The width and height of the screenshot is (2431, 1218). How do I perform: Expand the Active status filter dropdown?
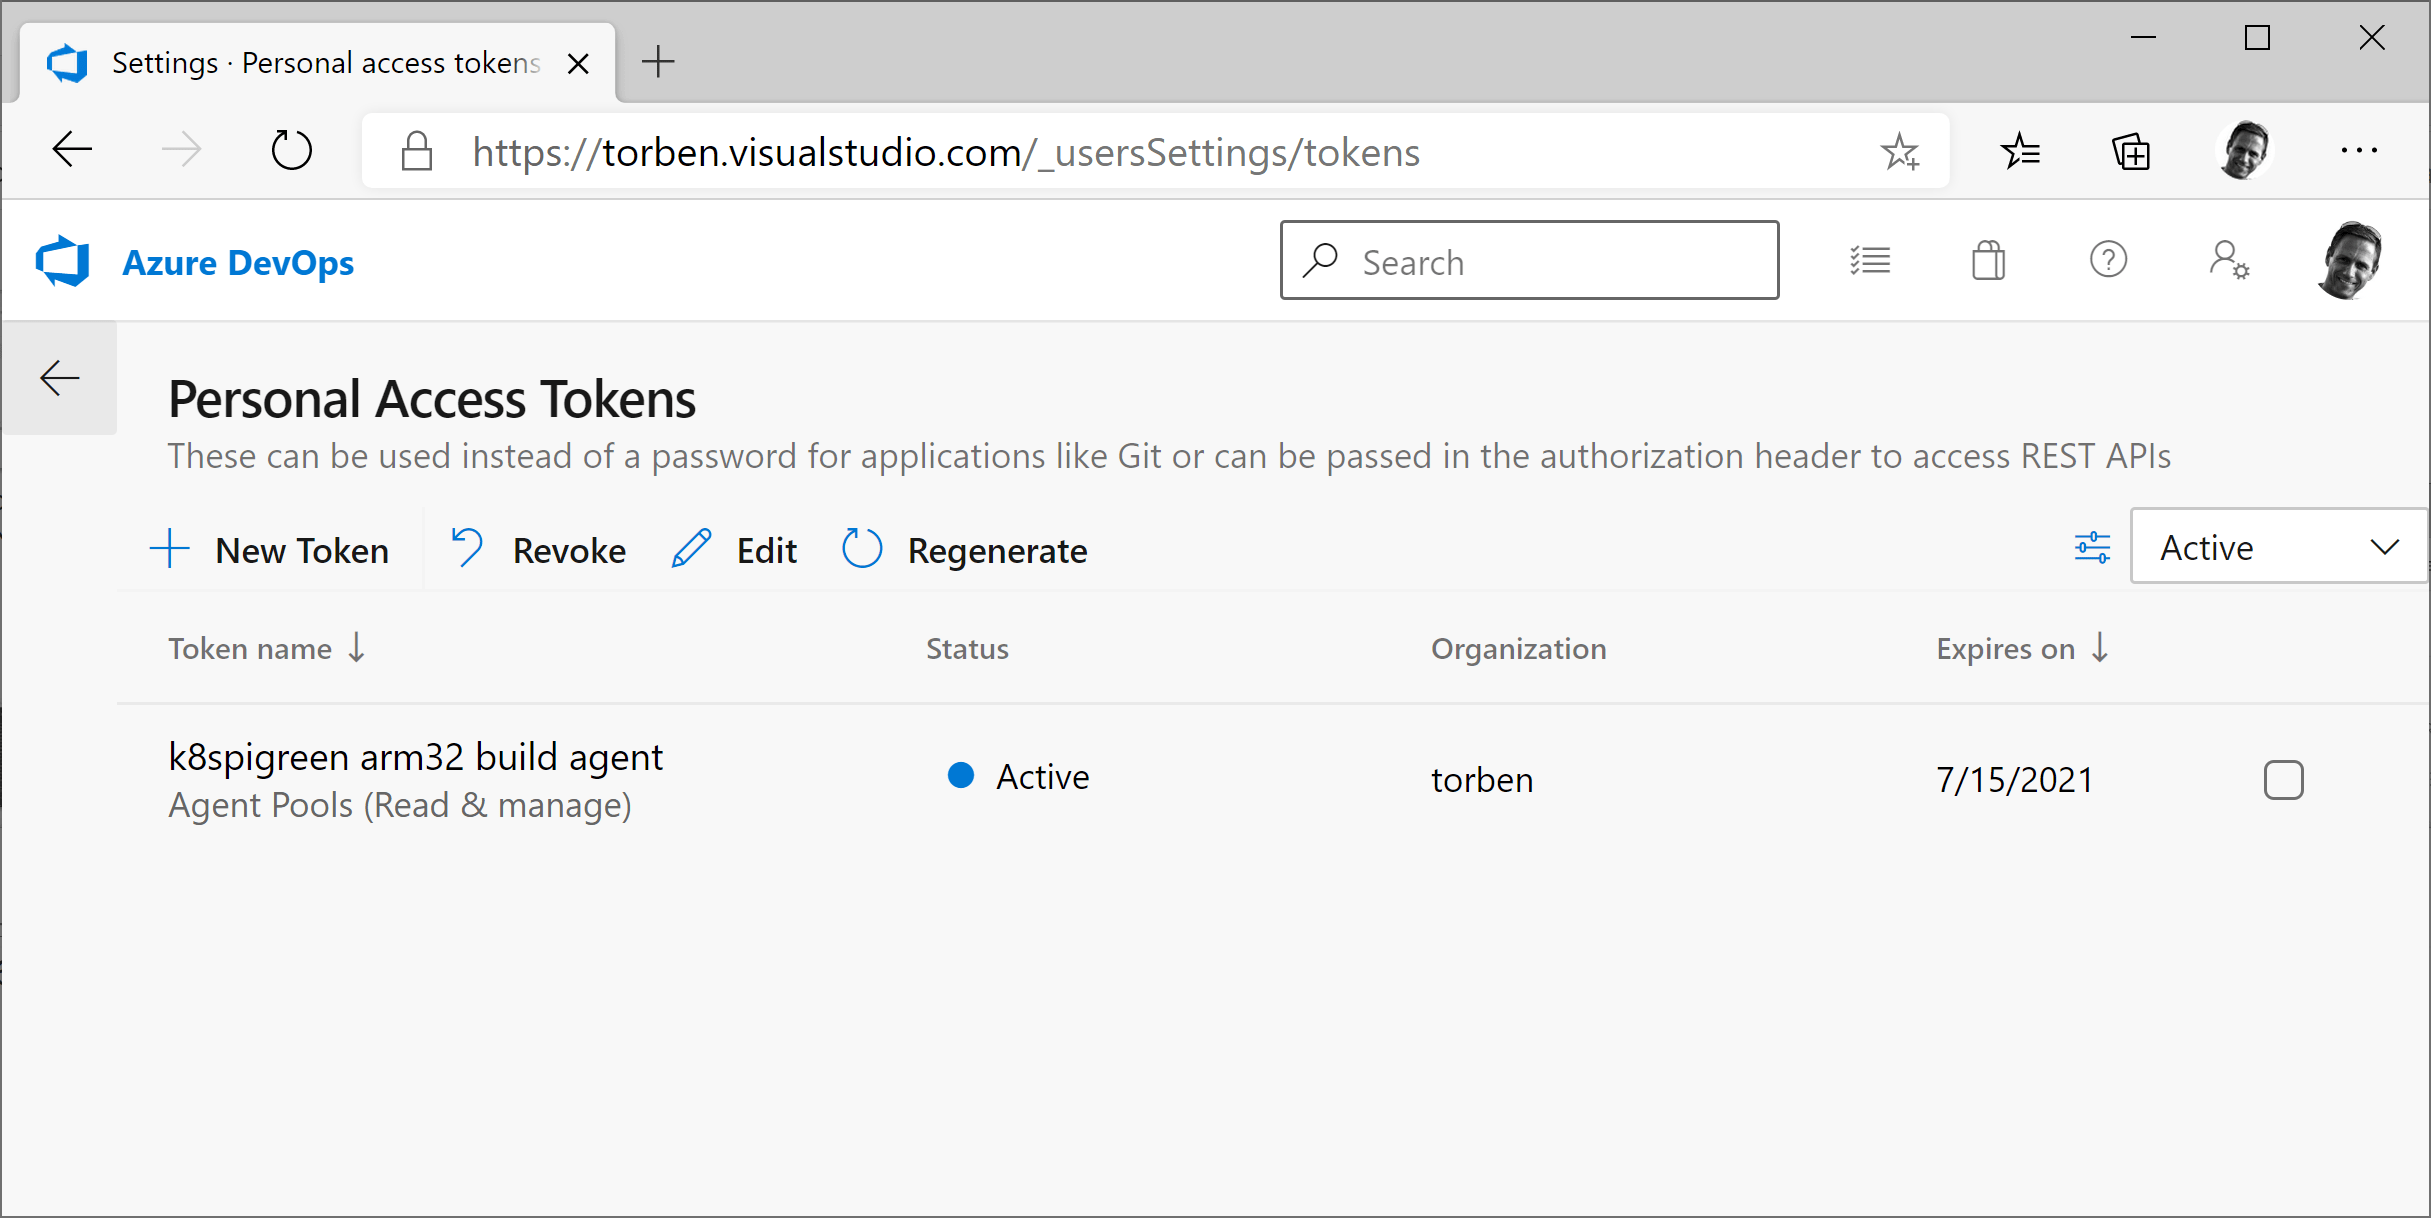2278,547
